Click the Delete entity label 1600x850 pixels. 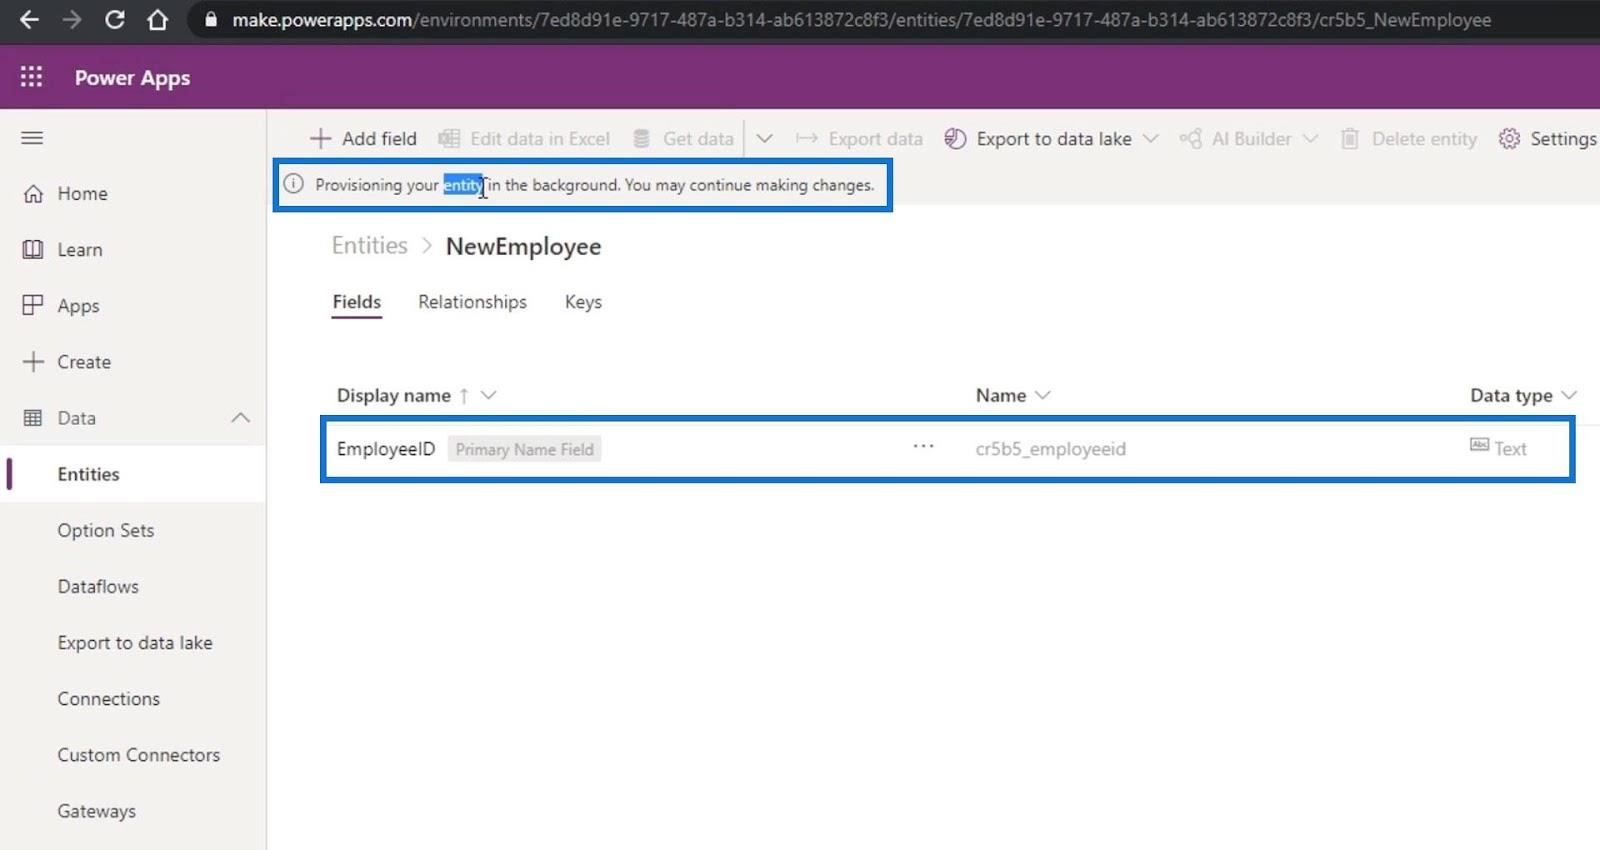click(1424, 138)
